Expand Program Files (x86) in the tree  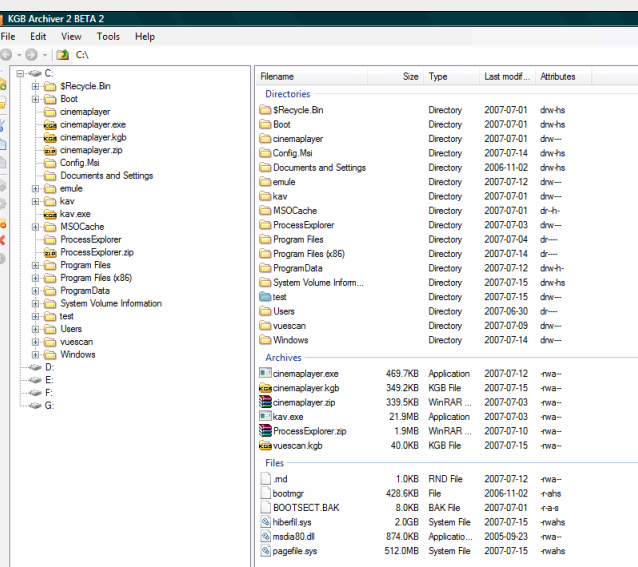[x=35, y=278]
